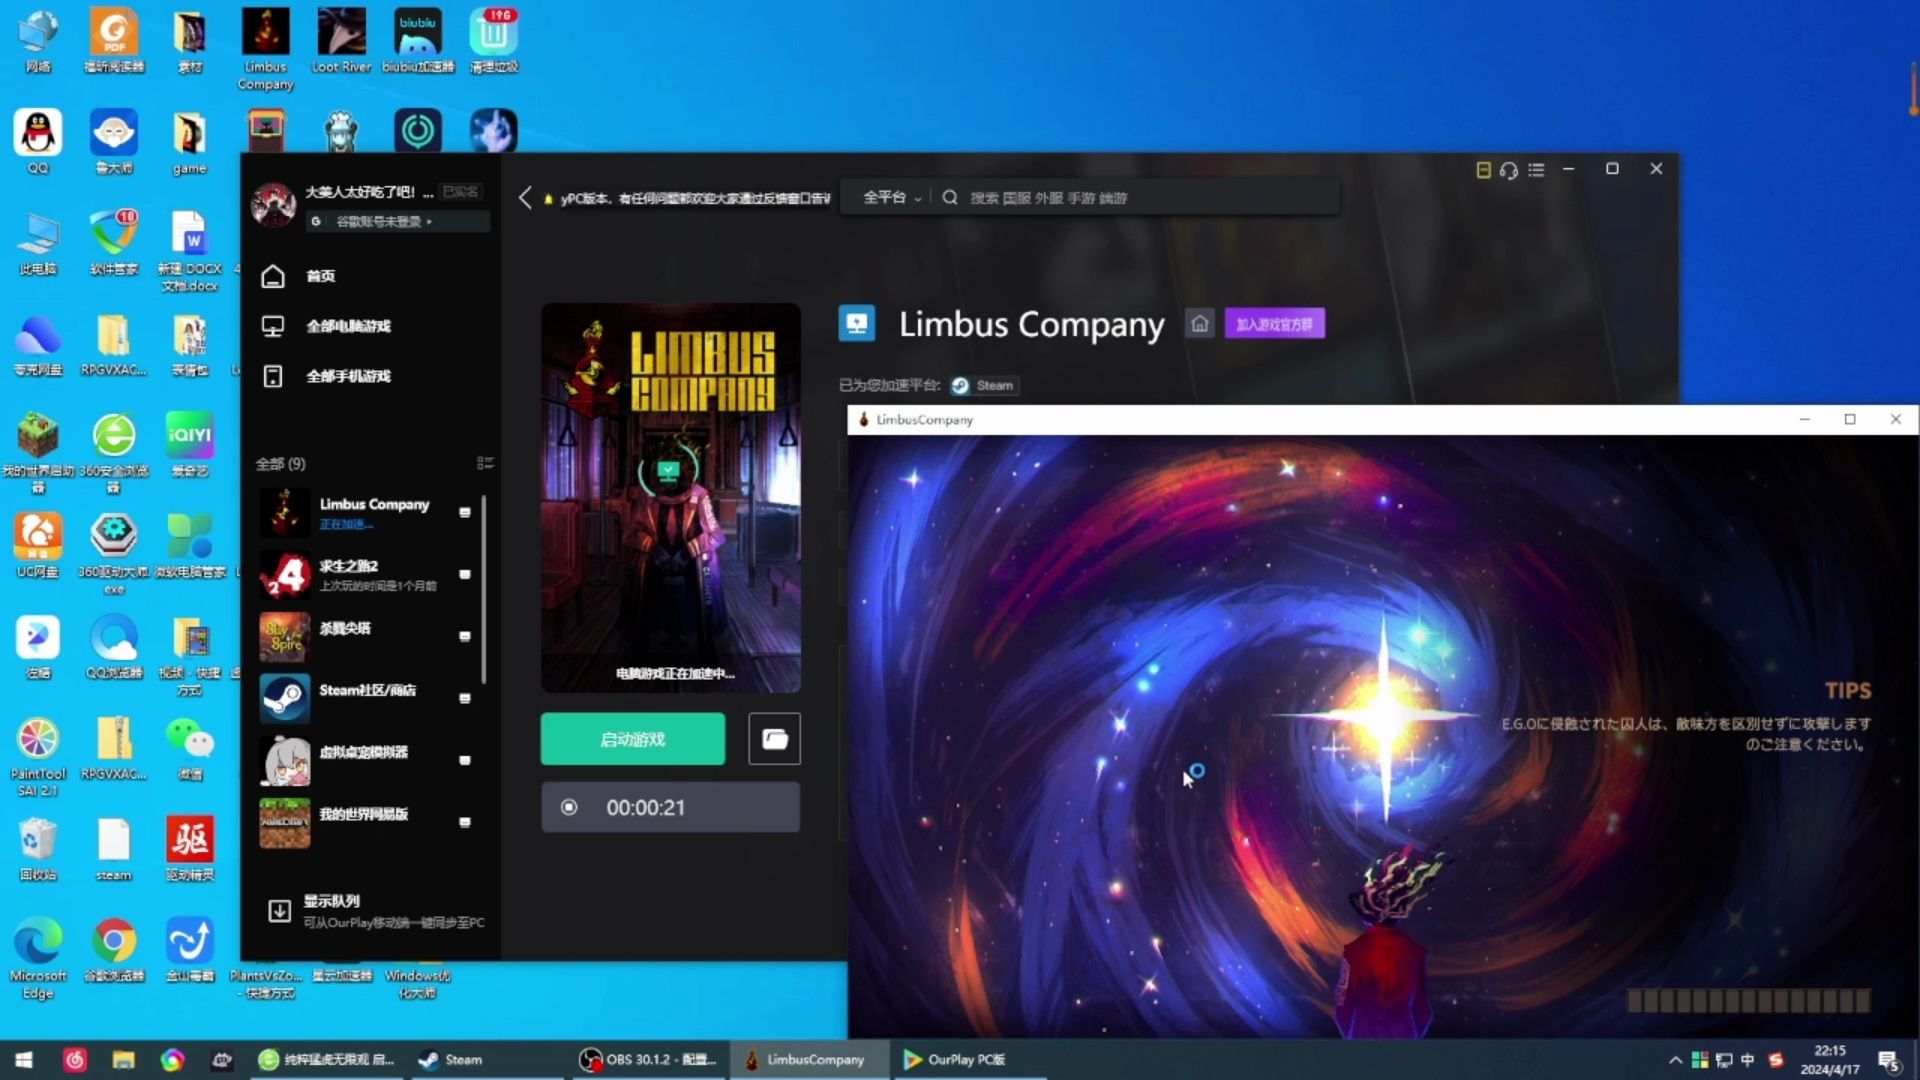Click the home icon next to Limbus Company title
The image size is (1920, 1080).
(x=1200, y=324)
